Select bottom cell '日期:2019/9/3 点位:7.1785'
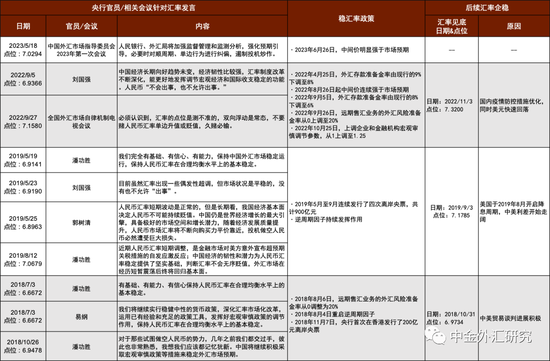 (451, 212)
